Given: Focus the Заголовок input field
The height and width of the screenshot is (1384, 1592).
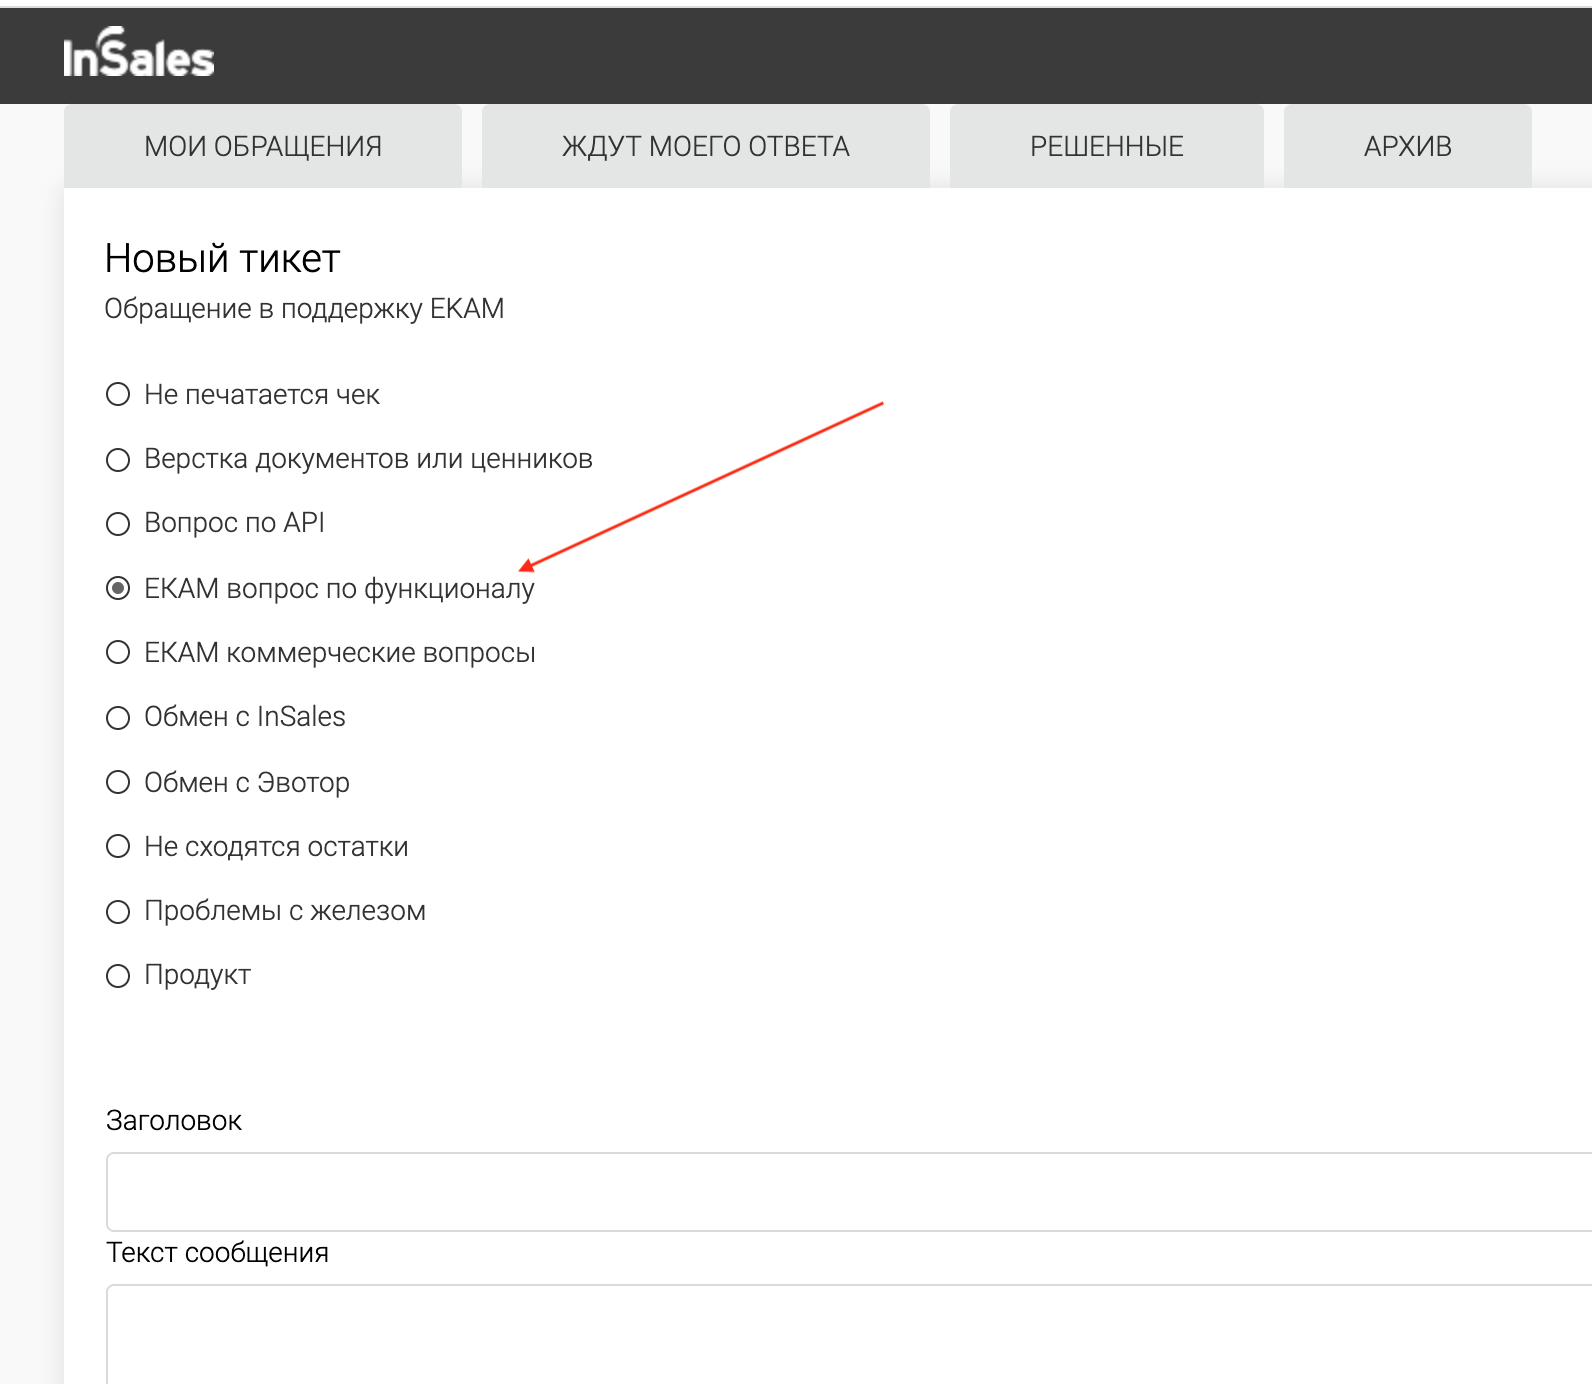Looking at the screenshot, I should coord(849,1192).
